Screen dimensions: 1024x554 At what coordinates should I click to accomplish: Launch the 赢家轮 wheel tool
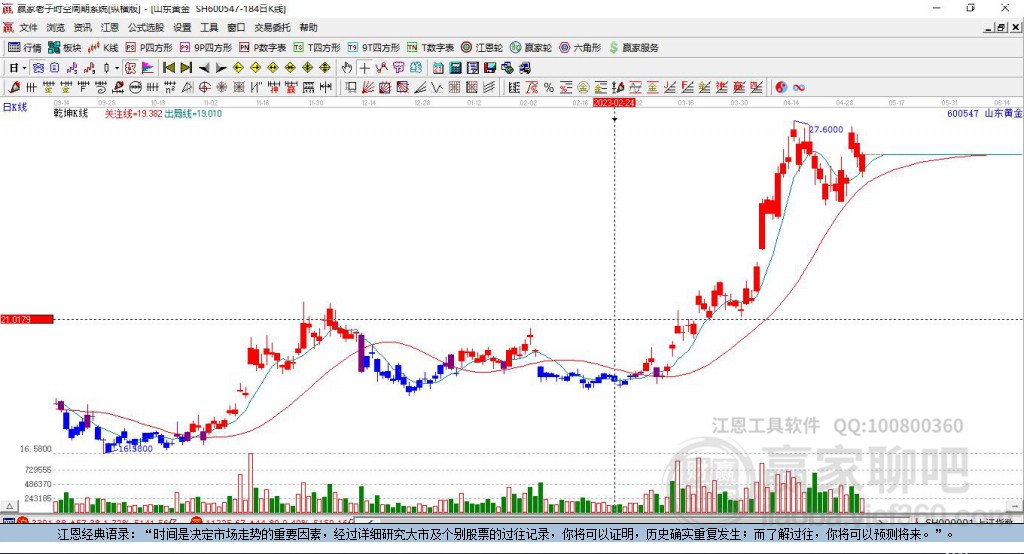pyautogui.click(x=531, y=48)
